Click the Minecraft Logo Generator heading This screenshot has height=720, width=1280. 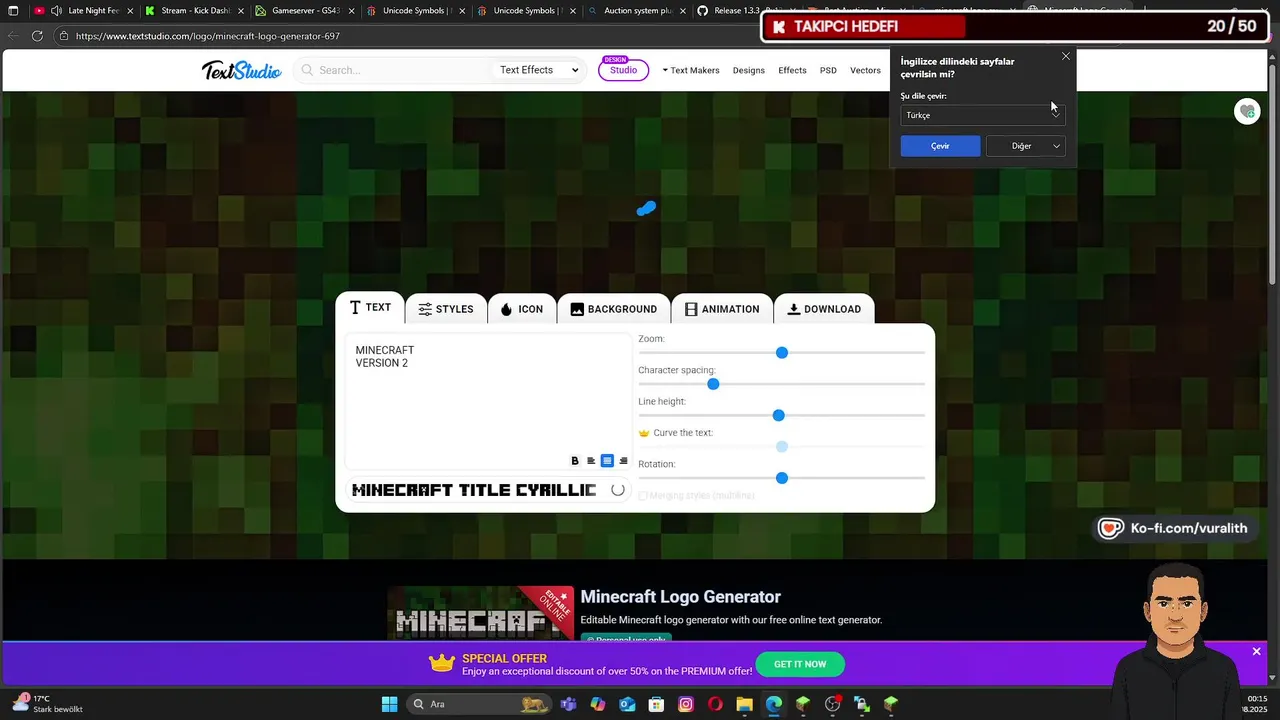coord(680,597)
